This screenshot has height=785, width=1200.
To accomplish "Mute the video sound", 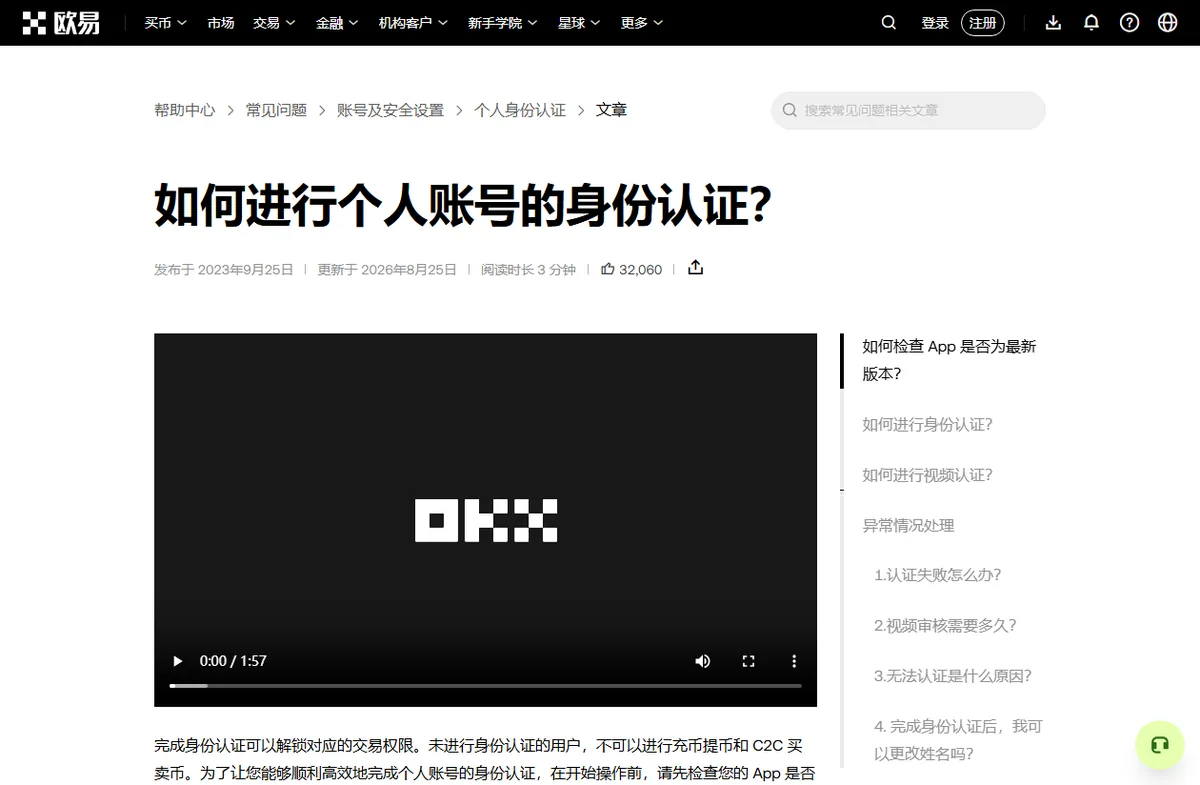I will (703, 661).
